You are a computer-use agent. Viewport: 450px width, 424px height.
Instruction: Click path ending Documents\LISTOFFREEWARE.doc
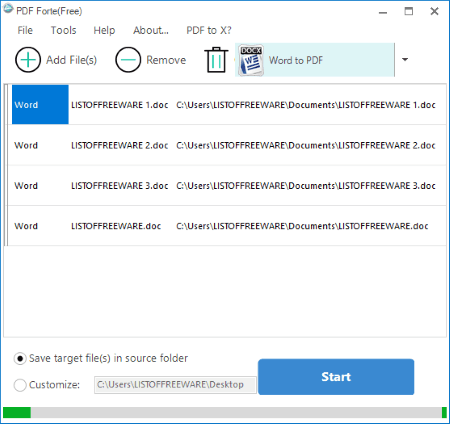tap(302, 226)
